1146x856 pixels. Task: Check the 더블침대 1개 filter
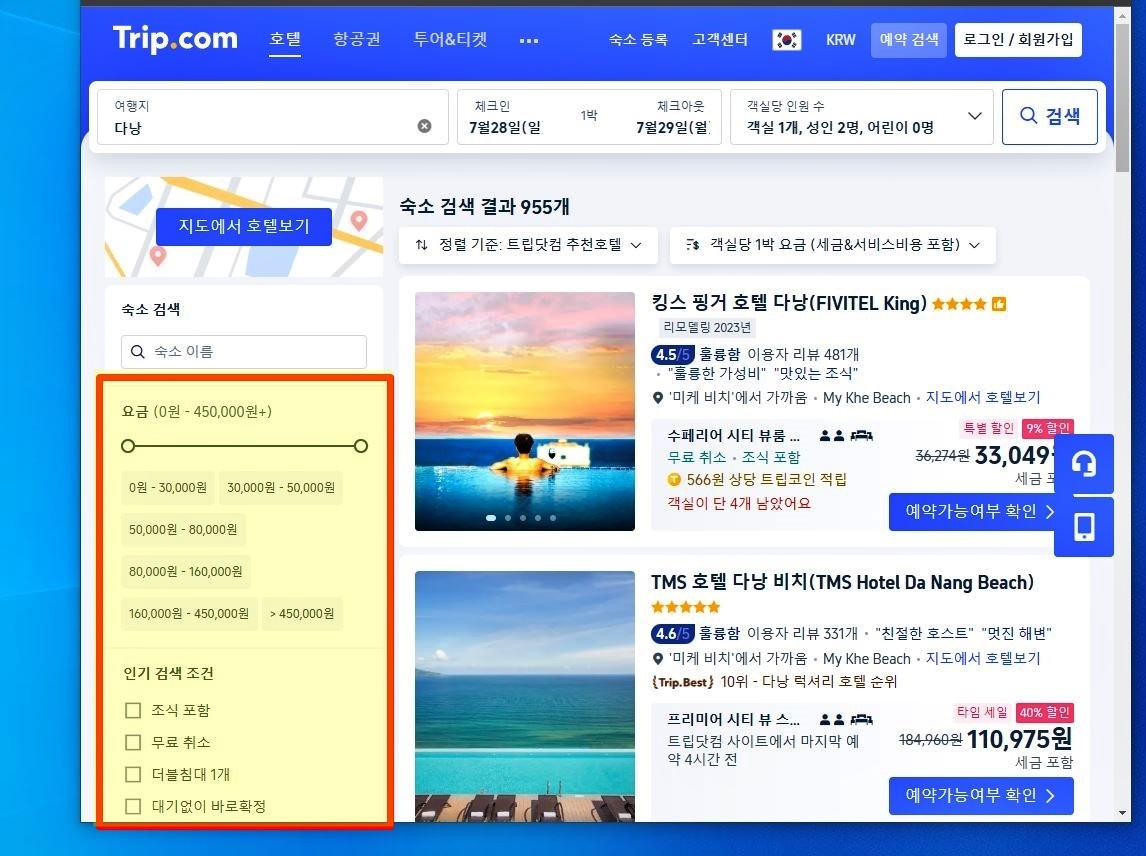(x=133, y=774)
